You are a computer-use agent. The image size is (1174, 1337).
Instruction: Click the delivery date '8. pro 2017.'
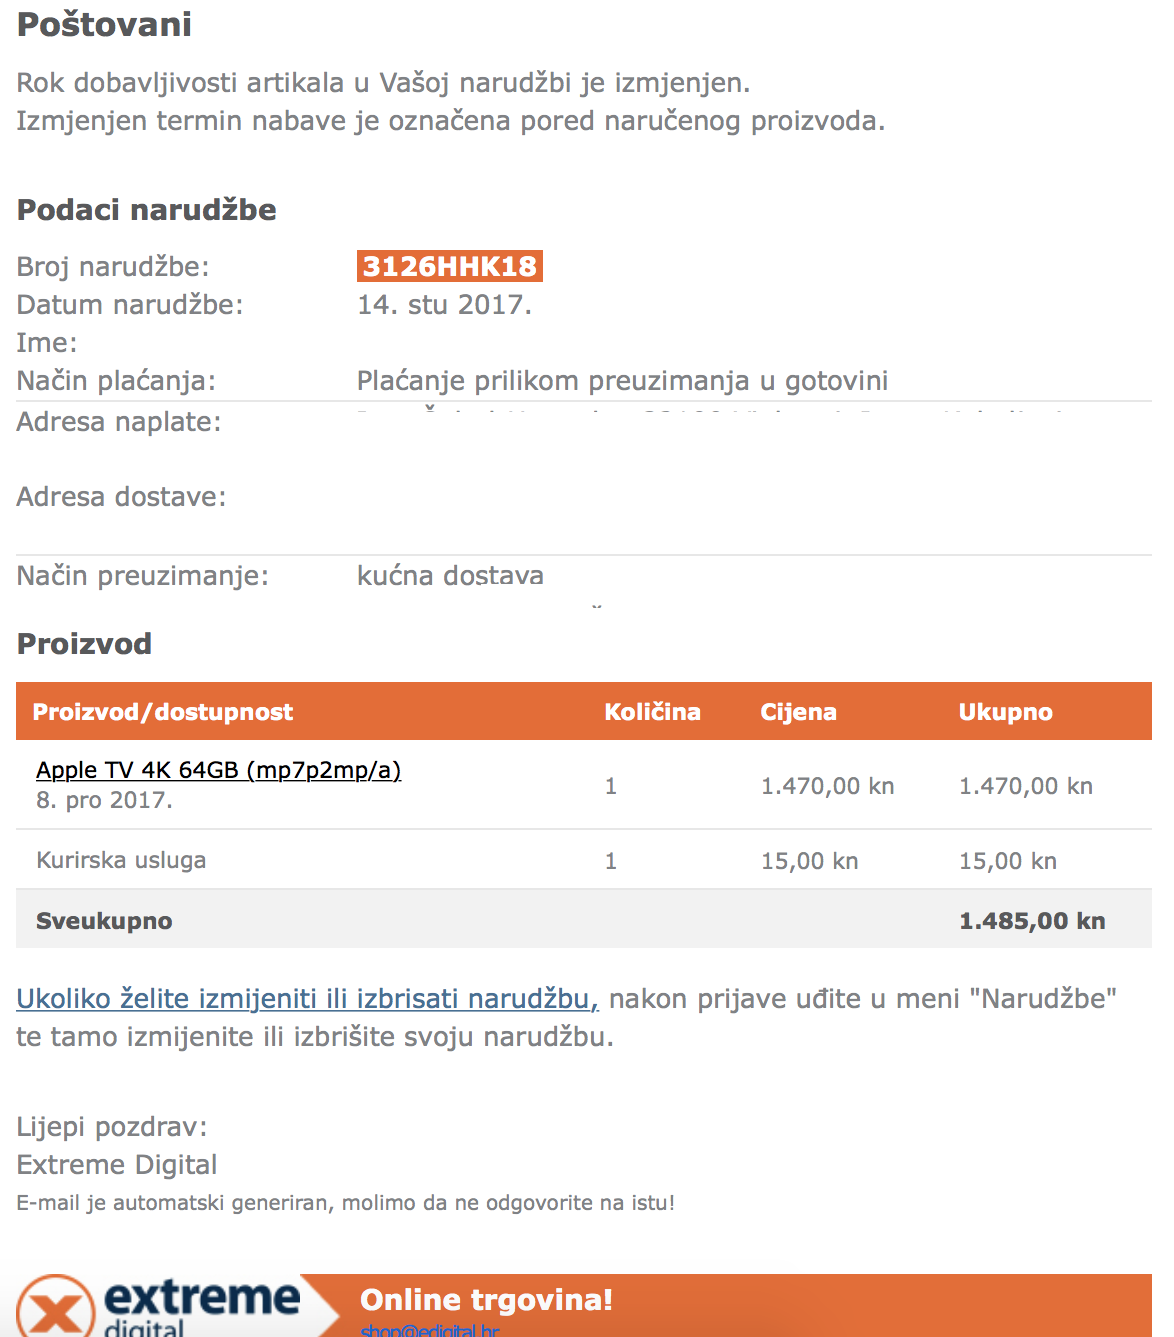coord(104,800)
